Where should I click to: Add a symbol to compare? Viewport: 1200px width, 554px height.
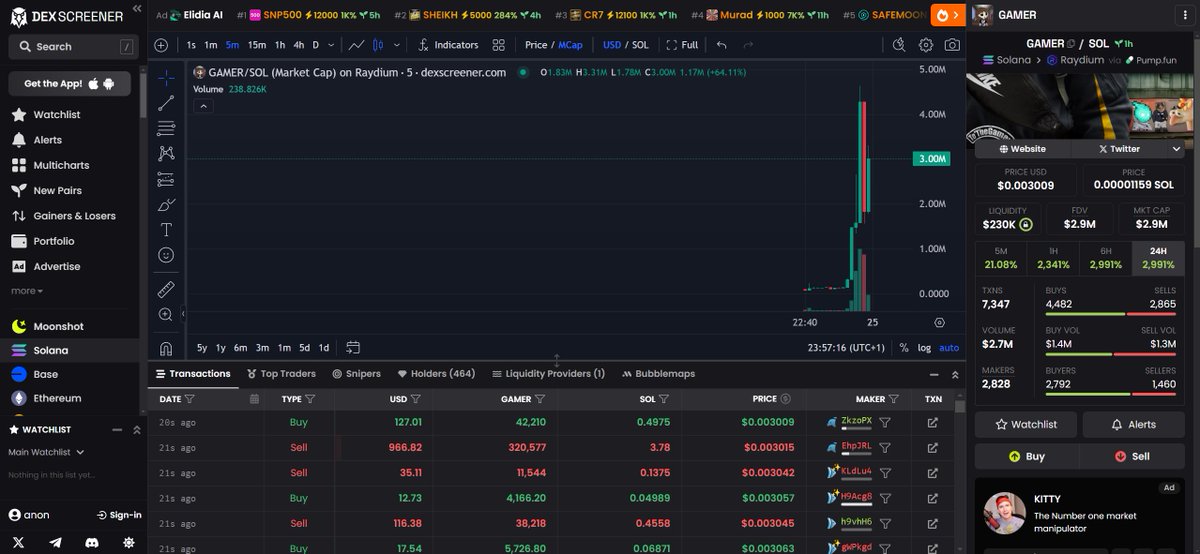click(x=161, y=45)
